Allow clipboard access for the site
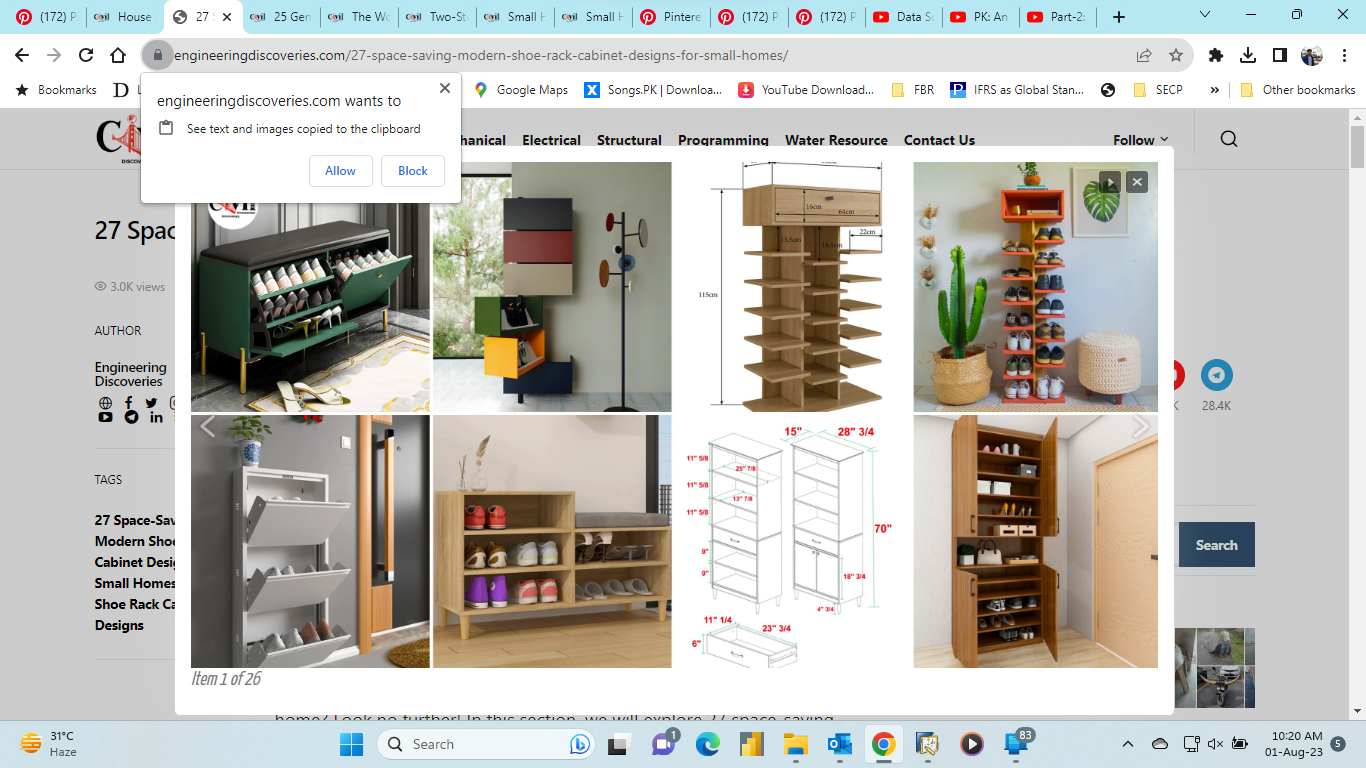This screenshot has height=768, width=1366. click(340, 171)
